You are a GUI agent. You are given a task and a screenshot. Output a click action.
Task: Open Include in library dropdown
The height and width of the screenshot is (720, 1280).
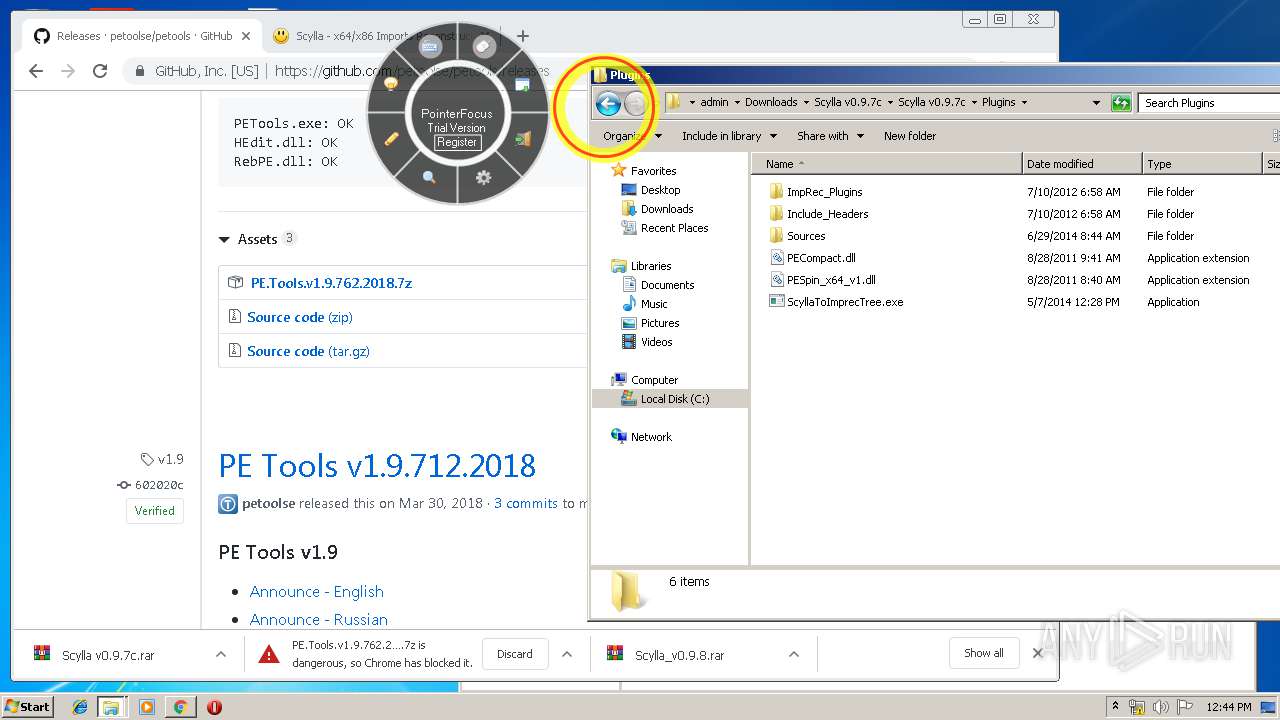729,136
